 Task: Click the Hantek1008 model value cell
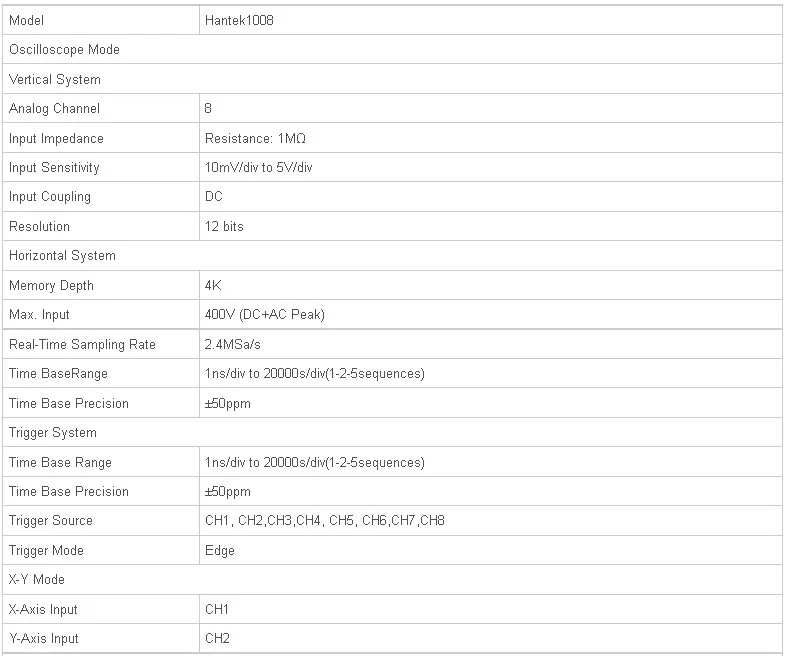coord(490,21)
